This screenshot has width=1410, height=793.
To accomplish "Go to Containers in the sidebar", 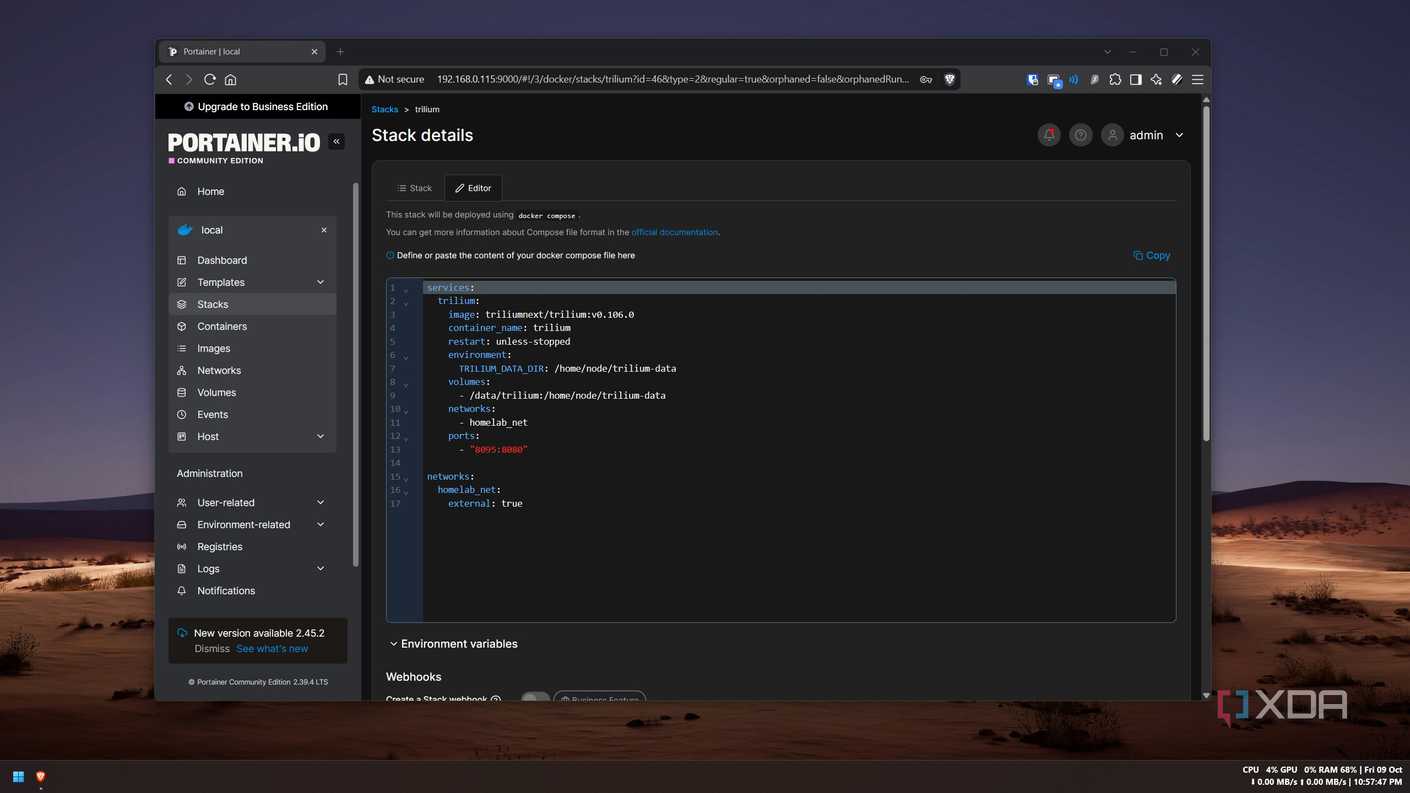I will pyautogui.click(x=252, y=326).
